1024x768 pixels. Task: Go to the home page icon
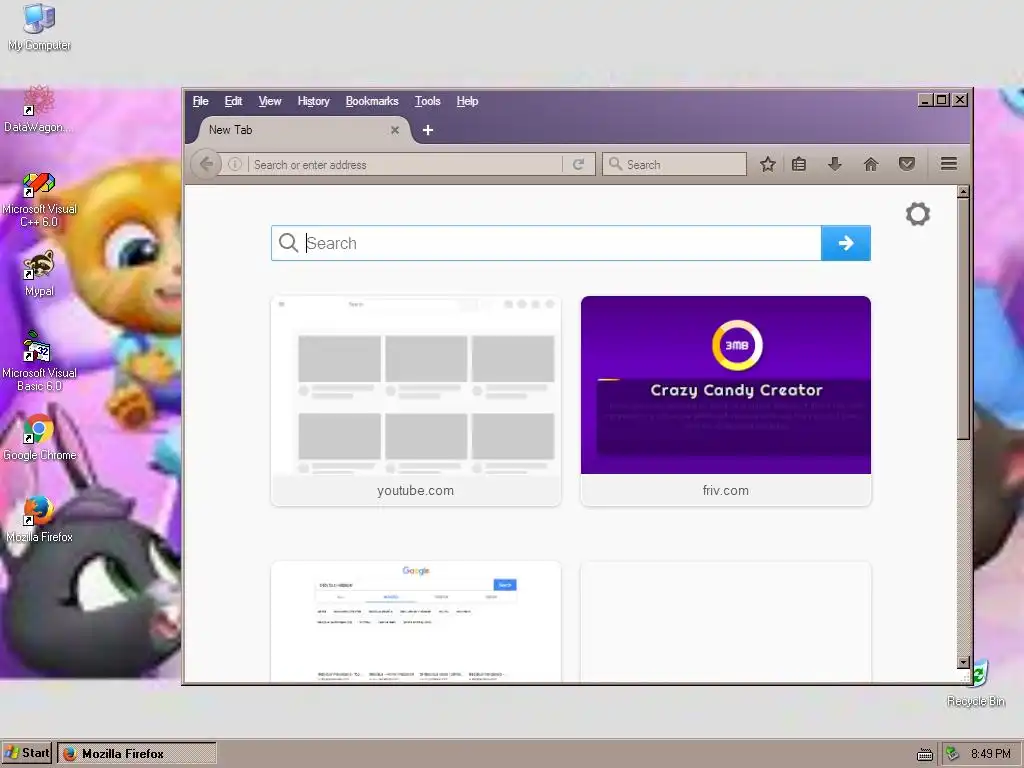click(x=871, y=164)
